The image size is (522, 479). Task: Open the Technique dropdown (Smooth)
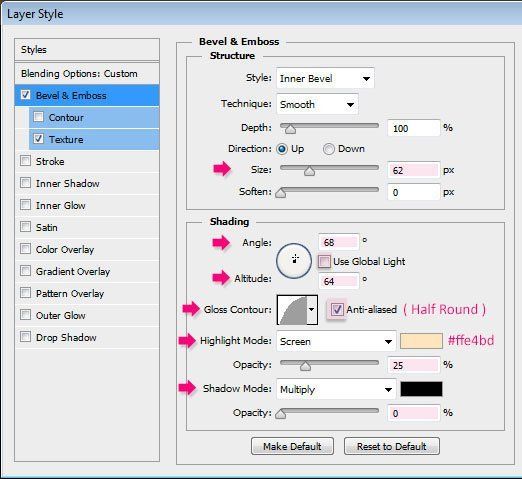tap(317, 104)
